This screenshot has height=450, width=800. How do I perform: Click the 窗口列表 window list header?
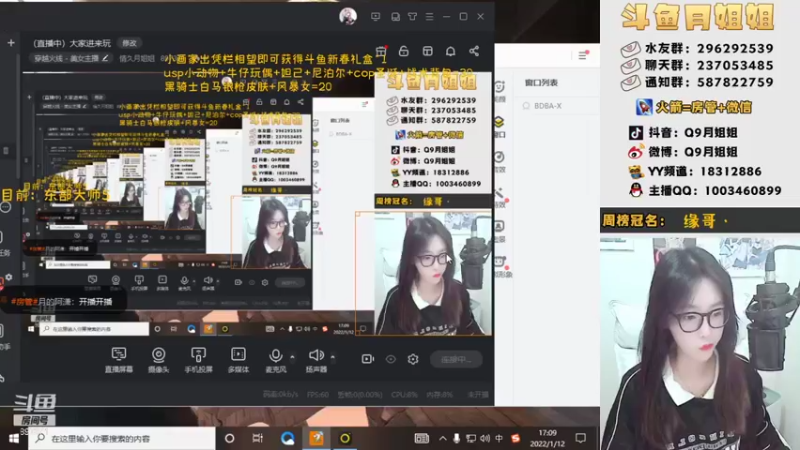[541, 83]
